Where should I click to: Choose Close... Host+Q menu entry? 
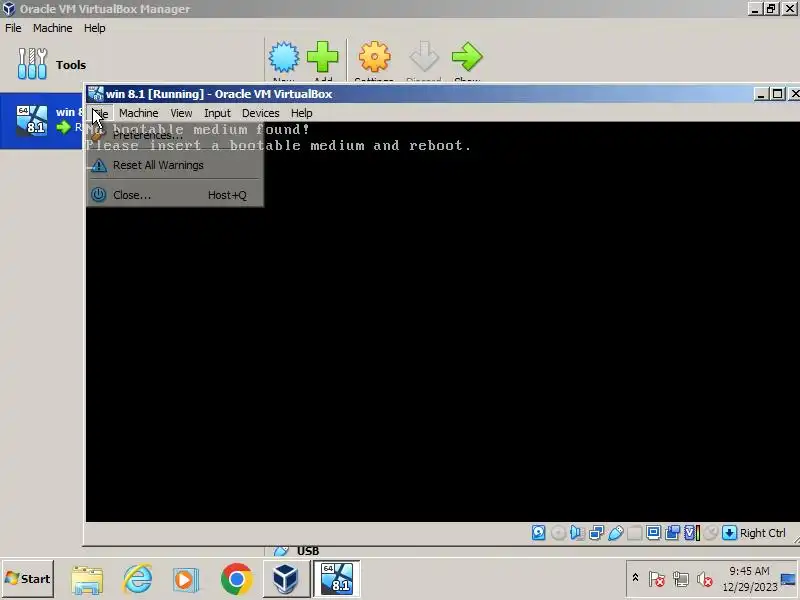click(x=175, y=195)
